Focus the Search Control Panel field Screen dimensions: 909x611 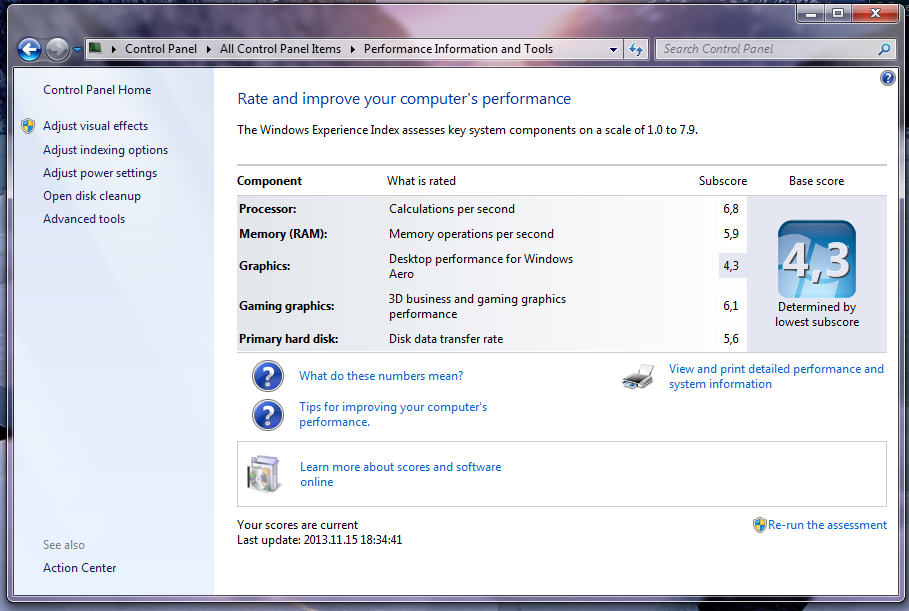pos(768,49)
